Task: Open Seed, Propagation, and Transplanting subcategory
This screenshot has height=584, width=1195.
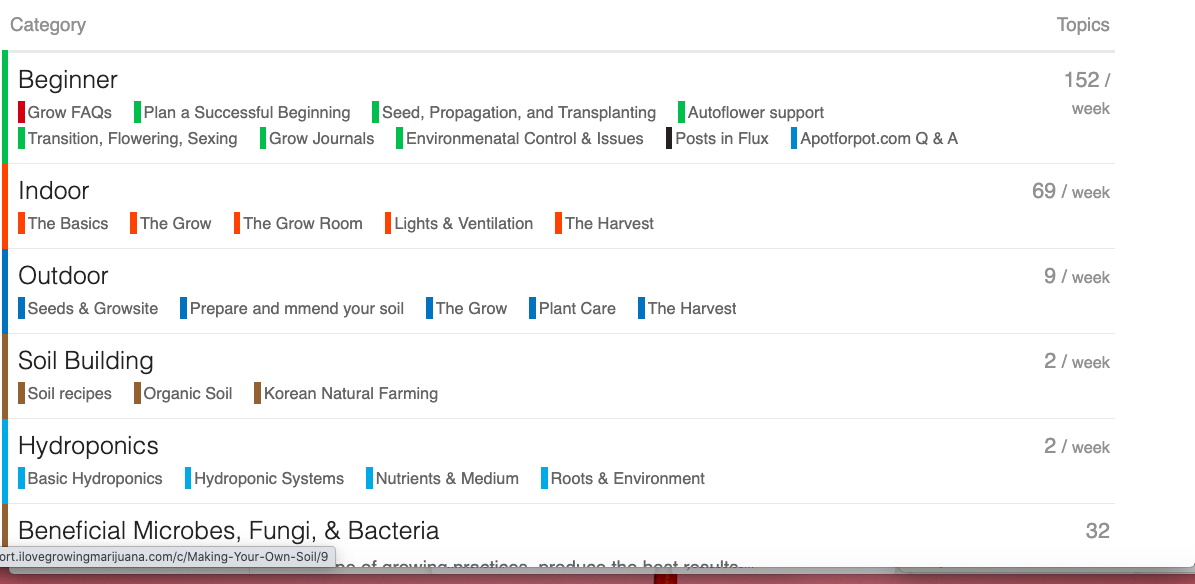Action: [518, 113]
